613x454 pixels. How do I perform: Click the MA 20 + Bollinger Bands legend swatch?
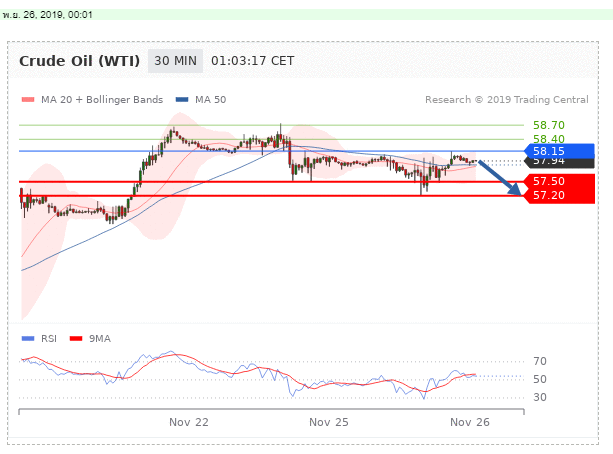27,100
